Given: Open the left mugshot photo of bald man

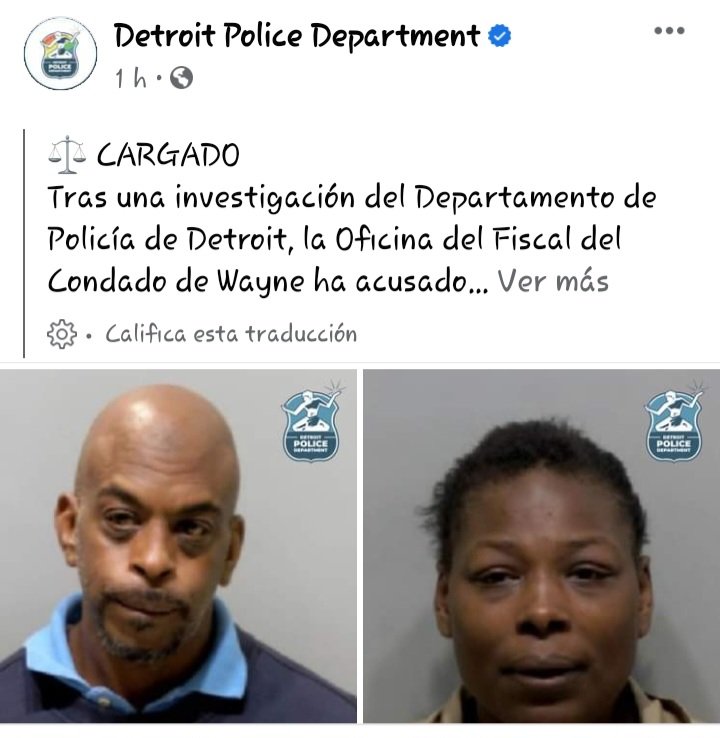Looking at the screenshot, I should (178, 546).
